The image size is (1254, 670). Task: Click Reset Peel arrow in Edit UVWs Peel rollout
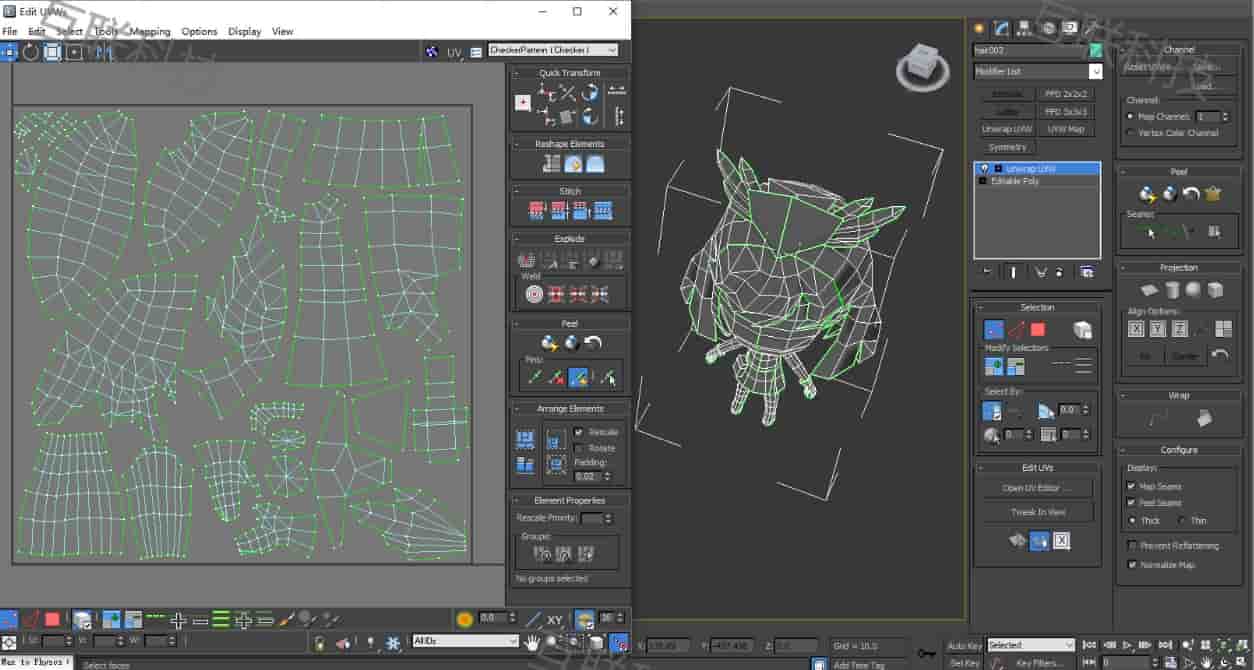pyautogui.click(x=593, y=343)
